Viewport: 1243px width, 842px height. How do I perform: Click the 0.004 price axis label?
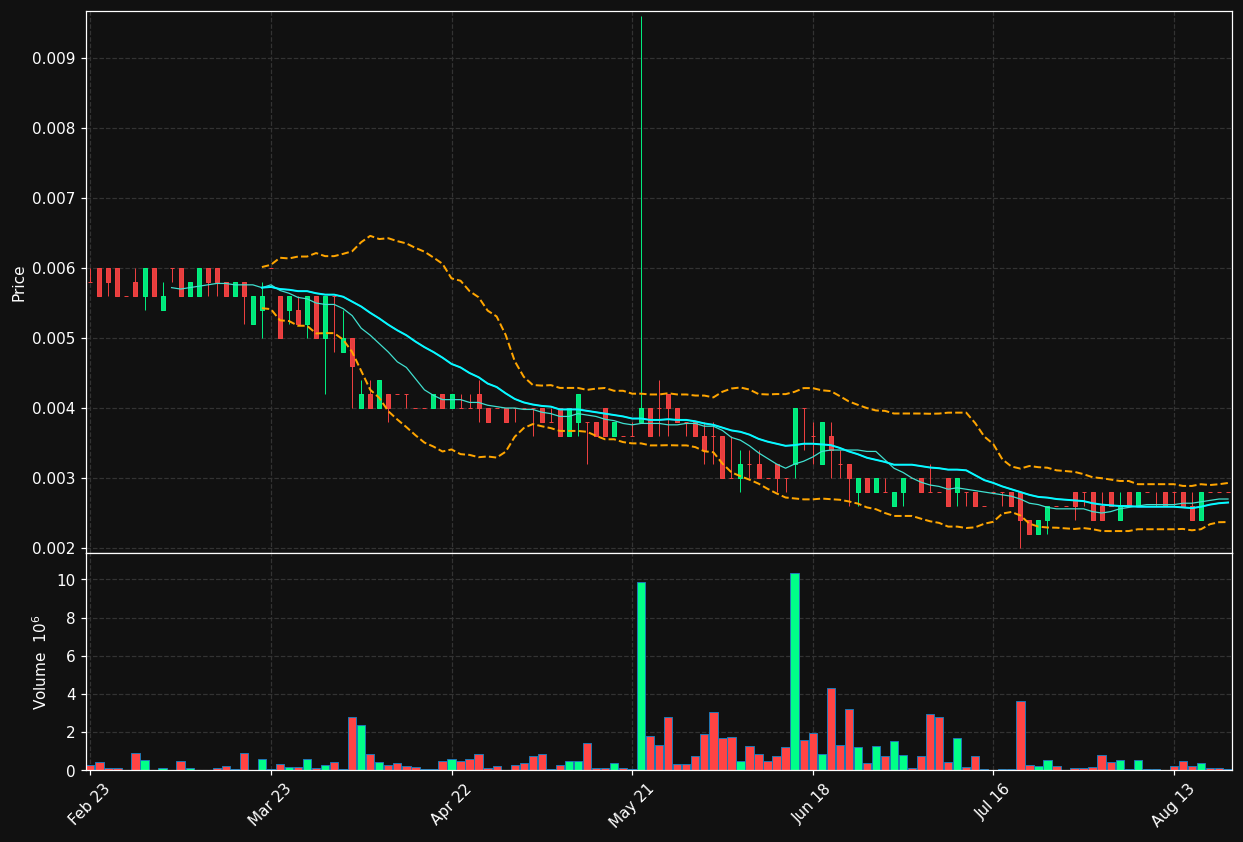53,409
